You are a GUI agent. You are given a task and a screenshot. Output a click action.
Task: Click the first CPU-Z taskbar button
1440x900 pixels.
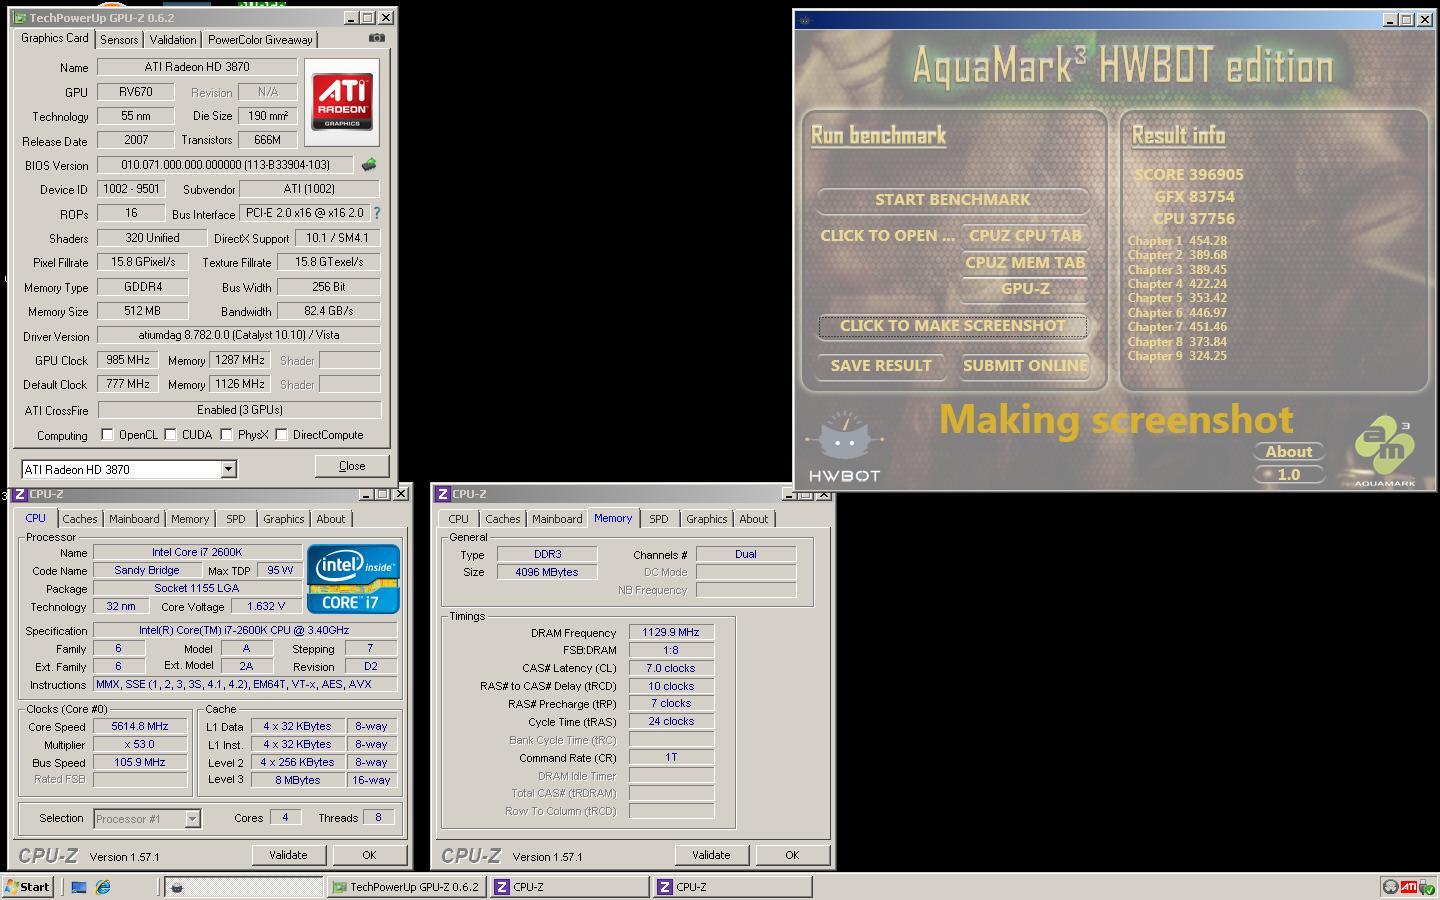point(570,887)
